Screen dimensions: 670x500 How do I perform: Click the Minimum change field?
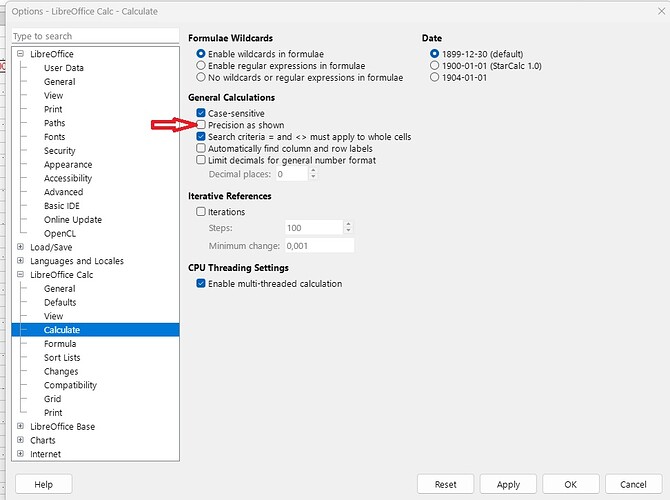320,246
